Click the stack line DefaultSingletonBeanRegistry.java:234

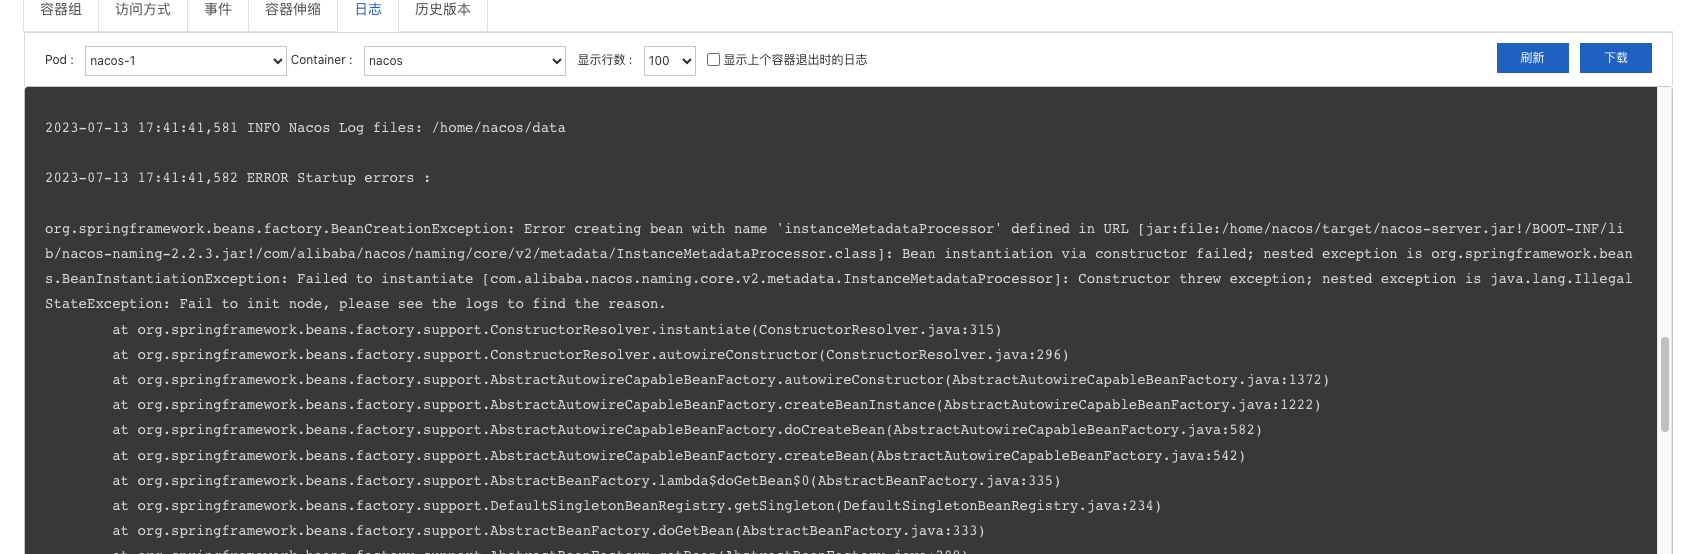coord(637,506)
